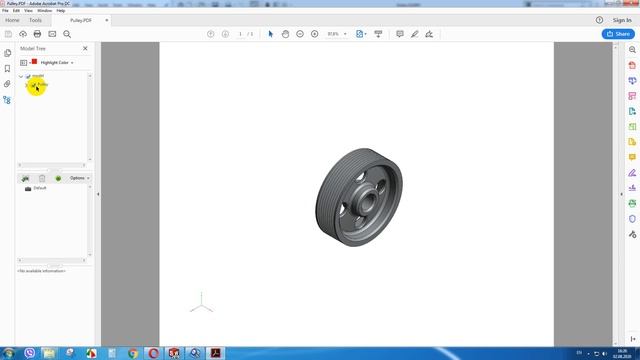This screenshot has height=360, width=640.
Task: Collapse left navigation pane with the arrow handle
Action: point(98,194)
